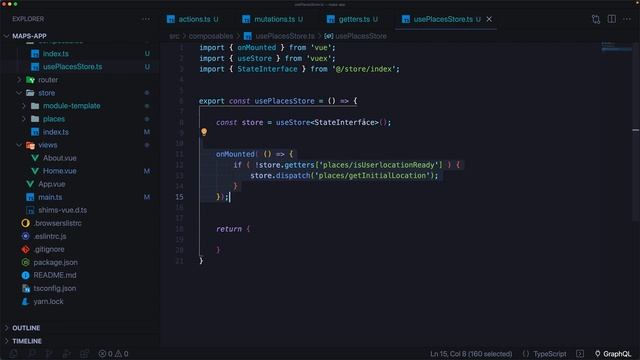Split the editor to the right
Image resolution: width=640 pixels, height=360 pixels.
coord(611,19)
